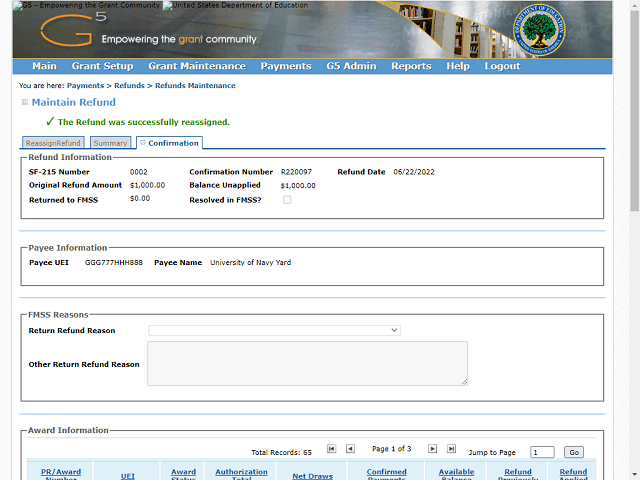Switch to the ReassignRefund tab
The height and width of the screenshot is (480, 640).
click(53, 143)
